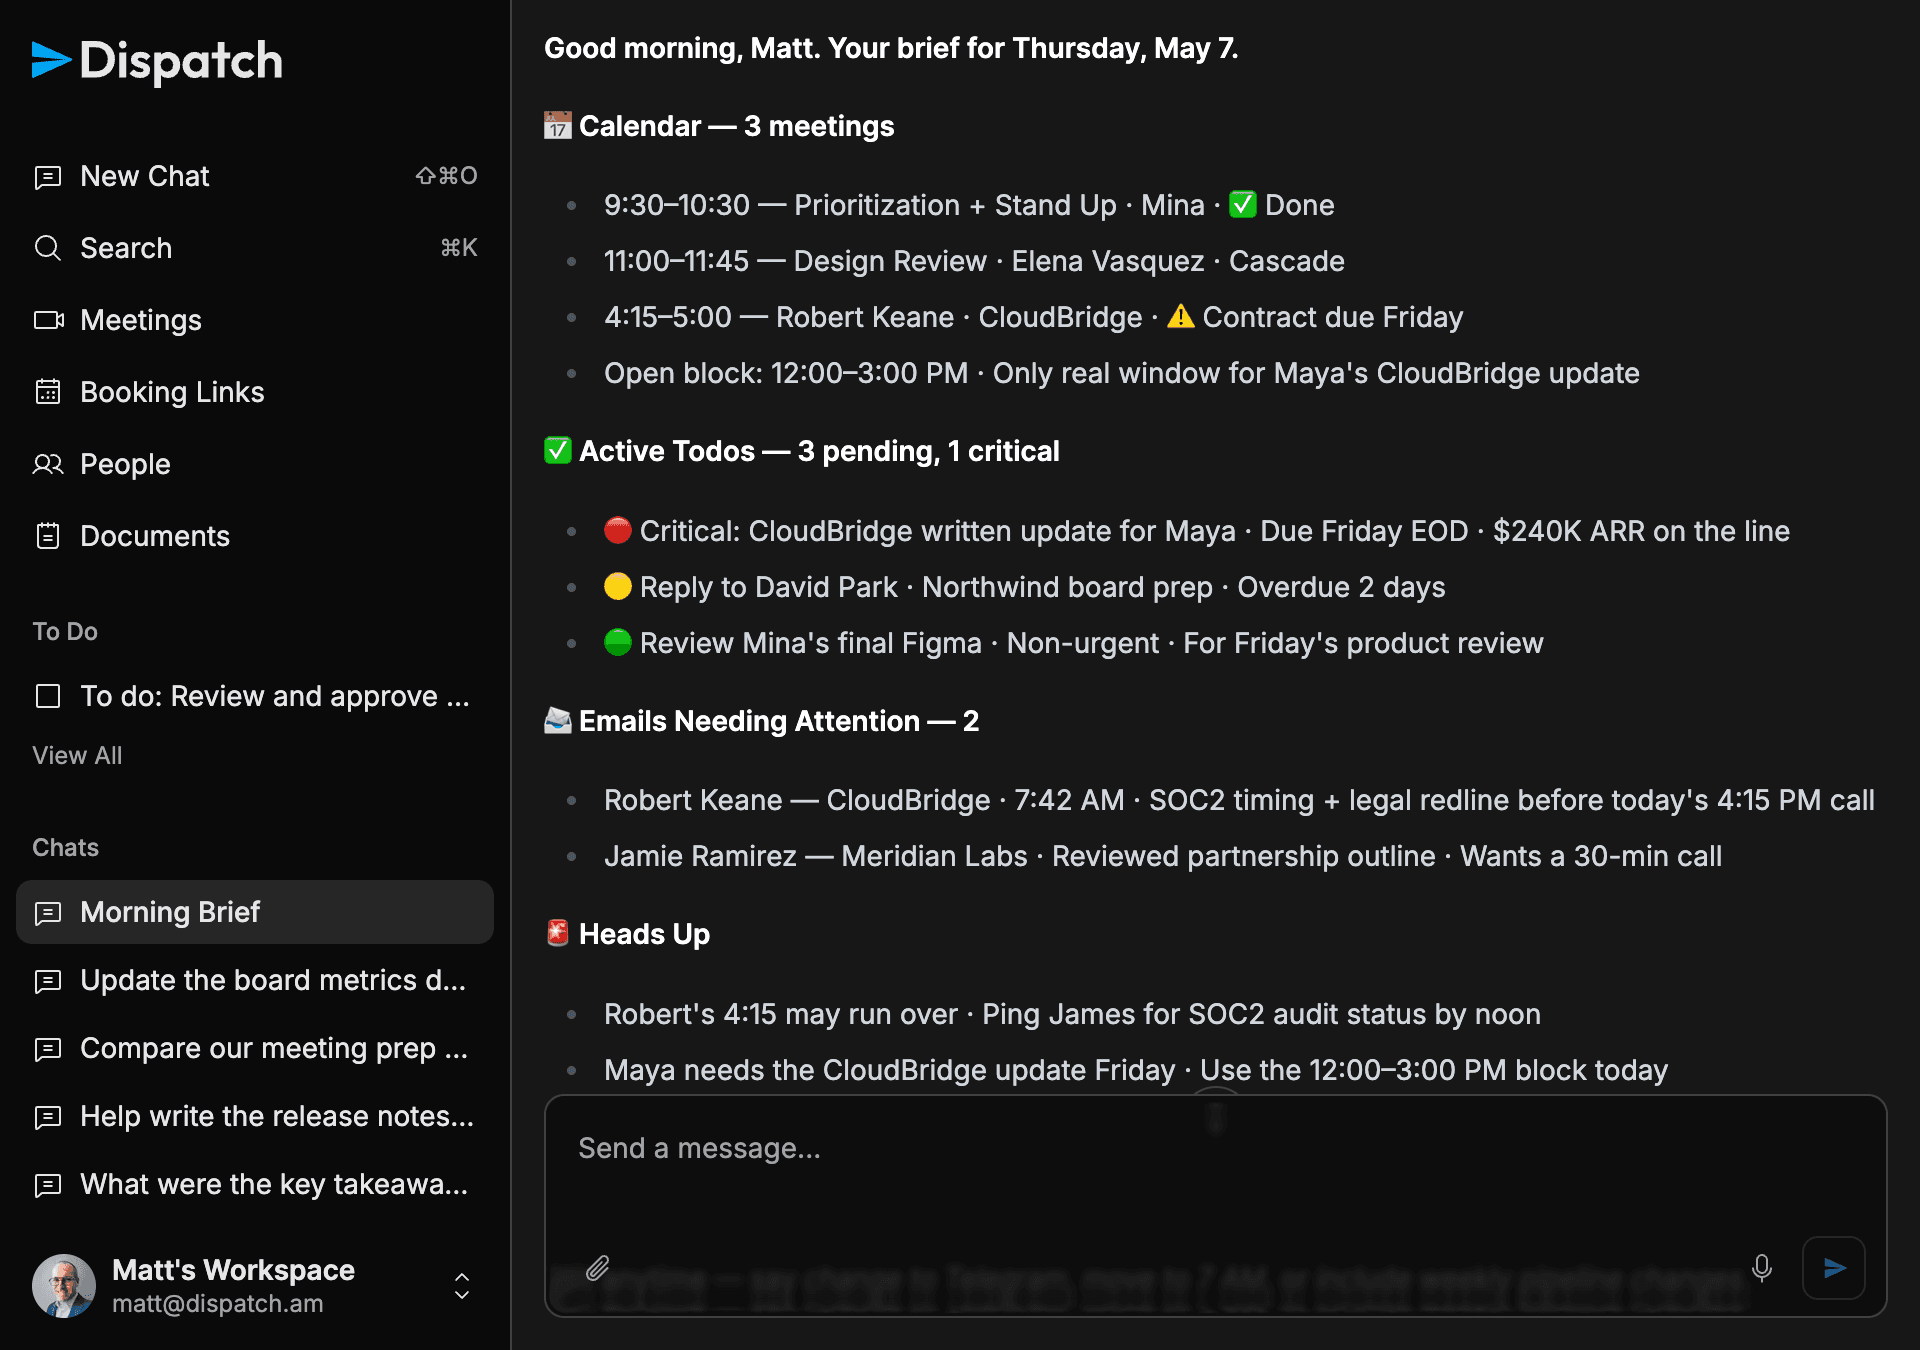Click the 11:00–11:45 Design Review entry
1920x1350 pixels.
pyautogui.click(x=974, y=261)
